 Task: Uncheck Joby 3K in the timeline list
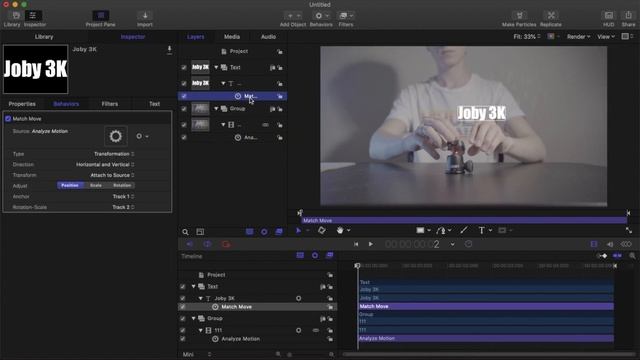[182, 298]
